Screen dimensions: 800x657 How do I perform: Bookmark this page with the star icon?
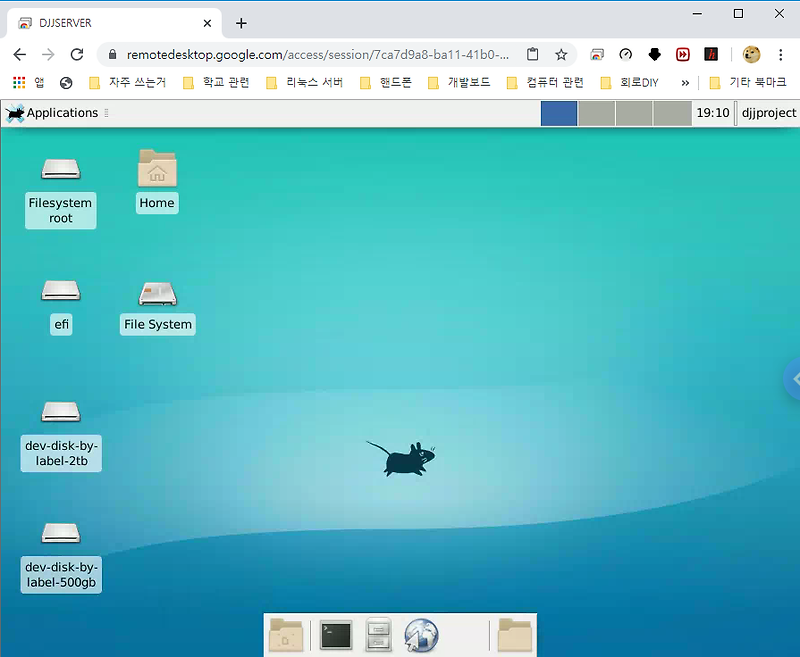tap(561, 55)
